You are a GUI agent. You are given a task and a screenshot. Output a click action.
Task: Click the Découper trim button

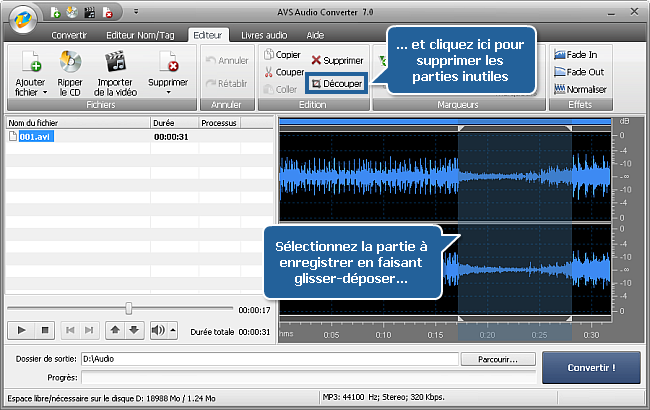(336, 83)
